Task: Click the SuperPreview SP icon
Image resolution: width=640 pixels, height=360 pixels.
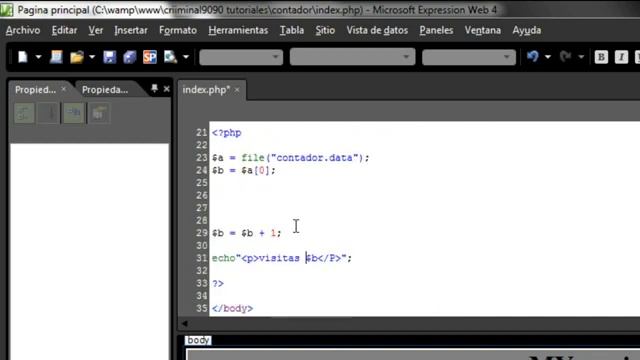Action: (x=150, y=57)
